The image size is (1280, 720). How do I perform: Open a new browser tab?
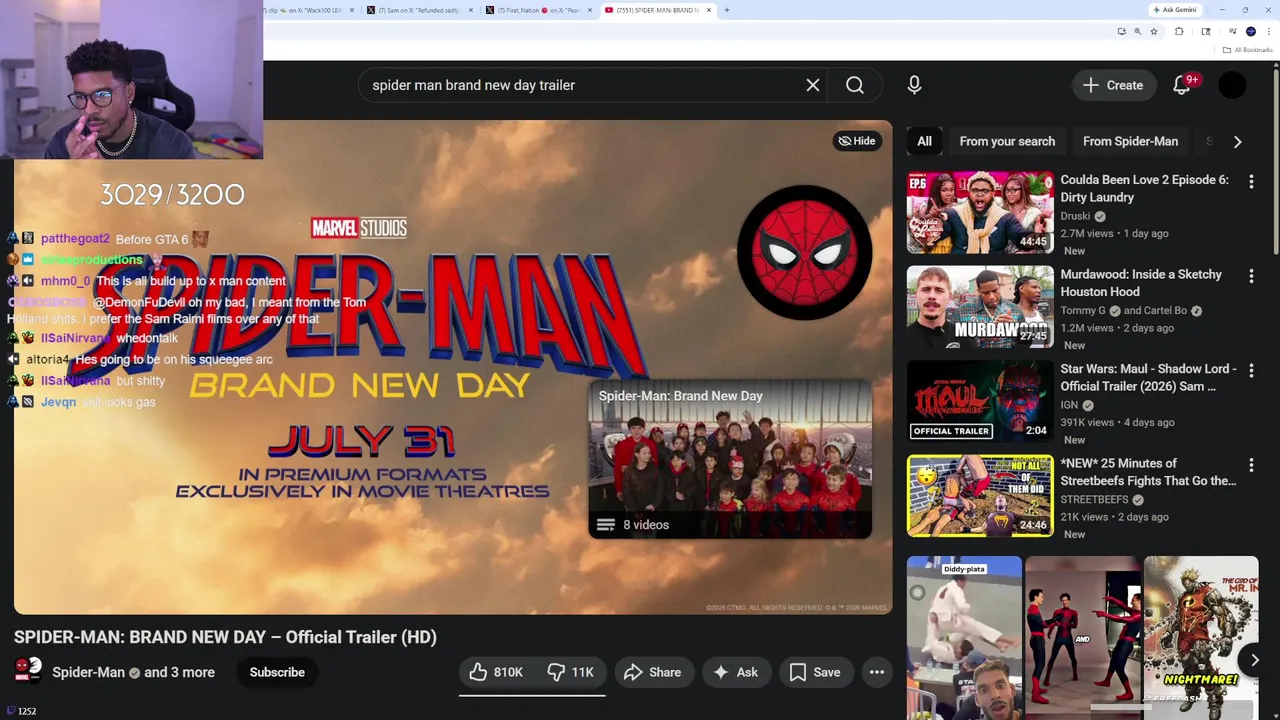(727, 10)
